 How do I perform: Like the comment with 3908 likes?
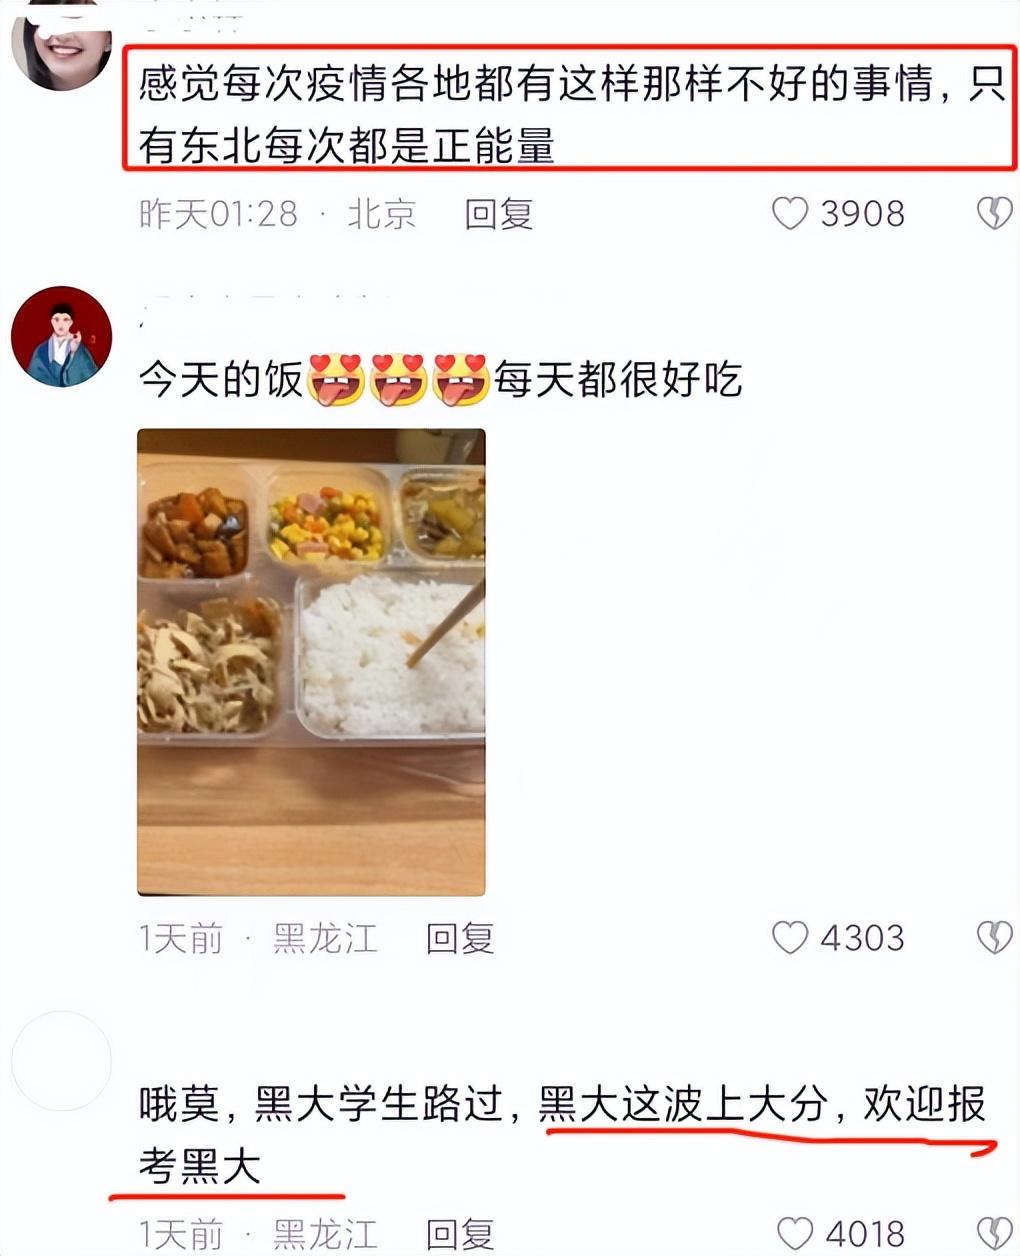[x=789, y=213]
